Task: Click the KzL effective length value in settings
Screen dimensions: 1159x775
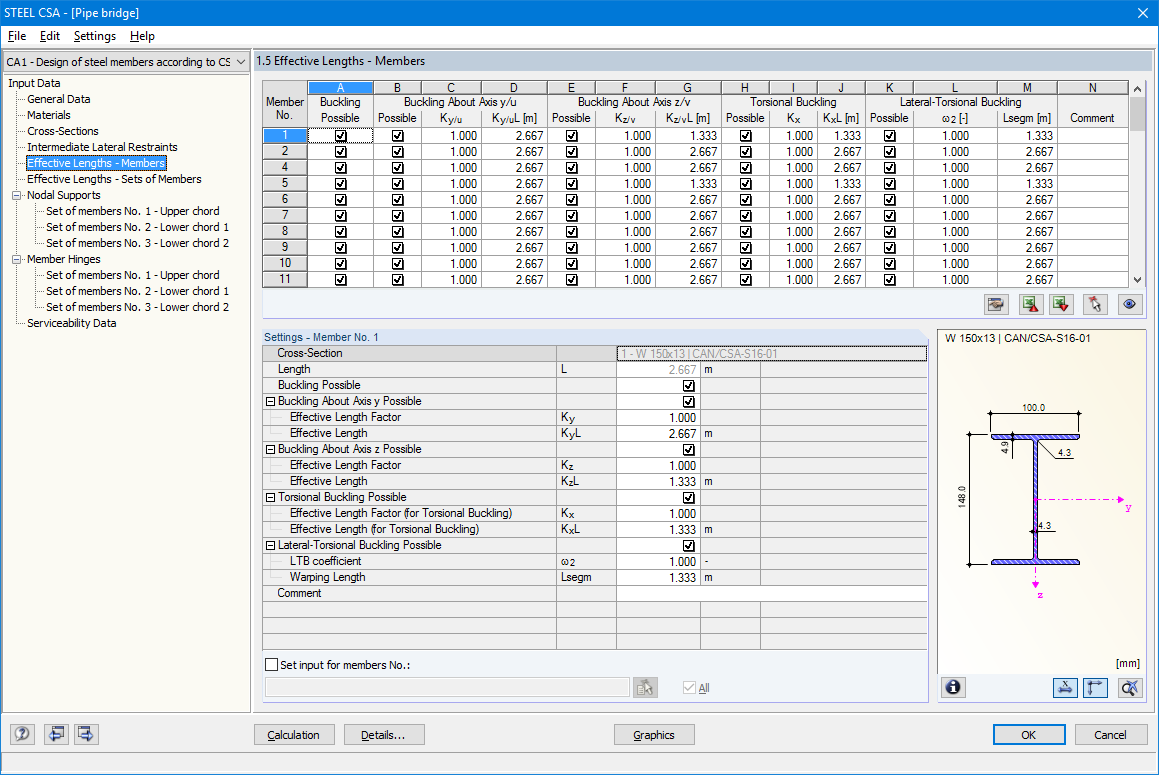Action: pos(659,481)
